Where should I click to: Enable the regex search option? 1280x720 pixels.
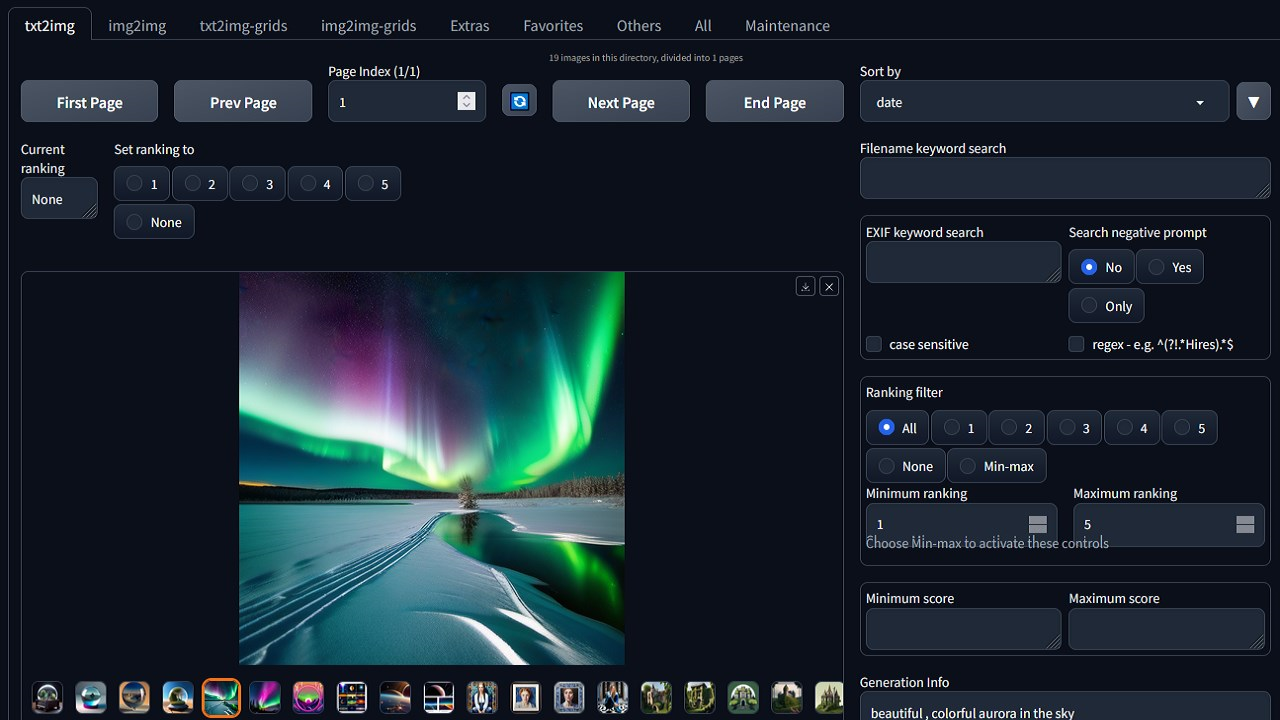click(x=1076, y=344)
